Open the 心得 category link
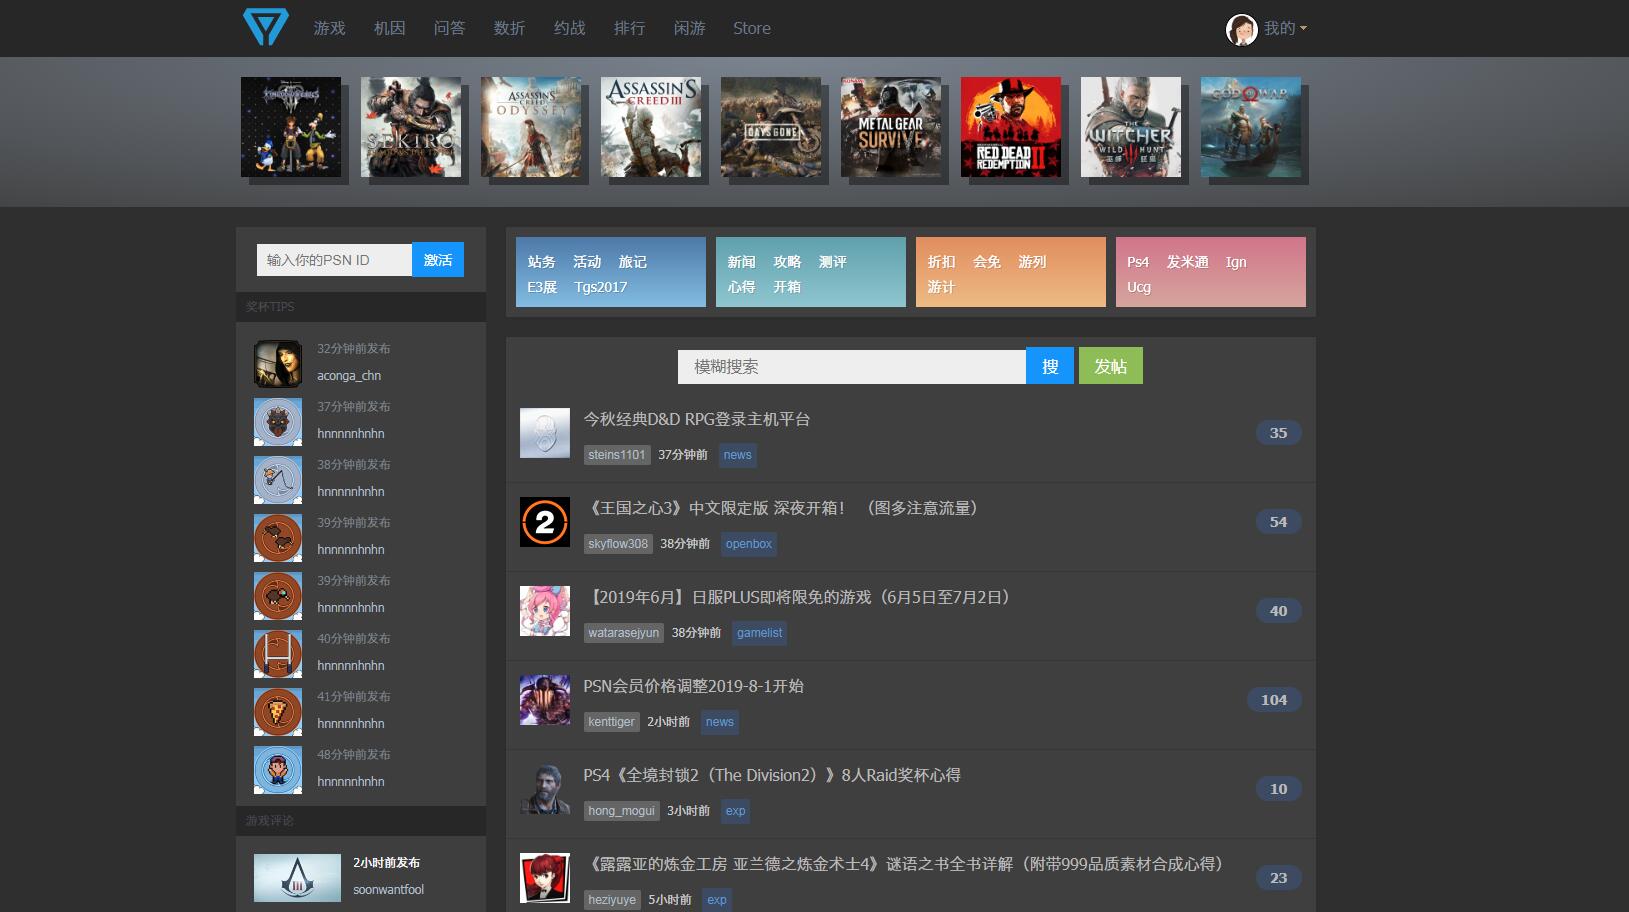The width and height of the screenshot is (1629, 912). 741,287
